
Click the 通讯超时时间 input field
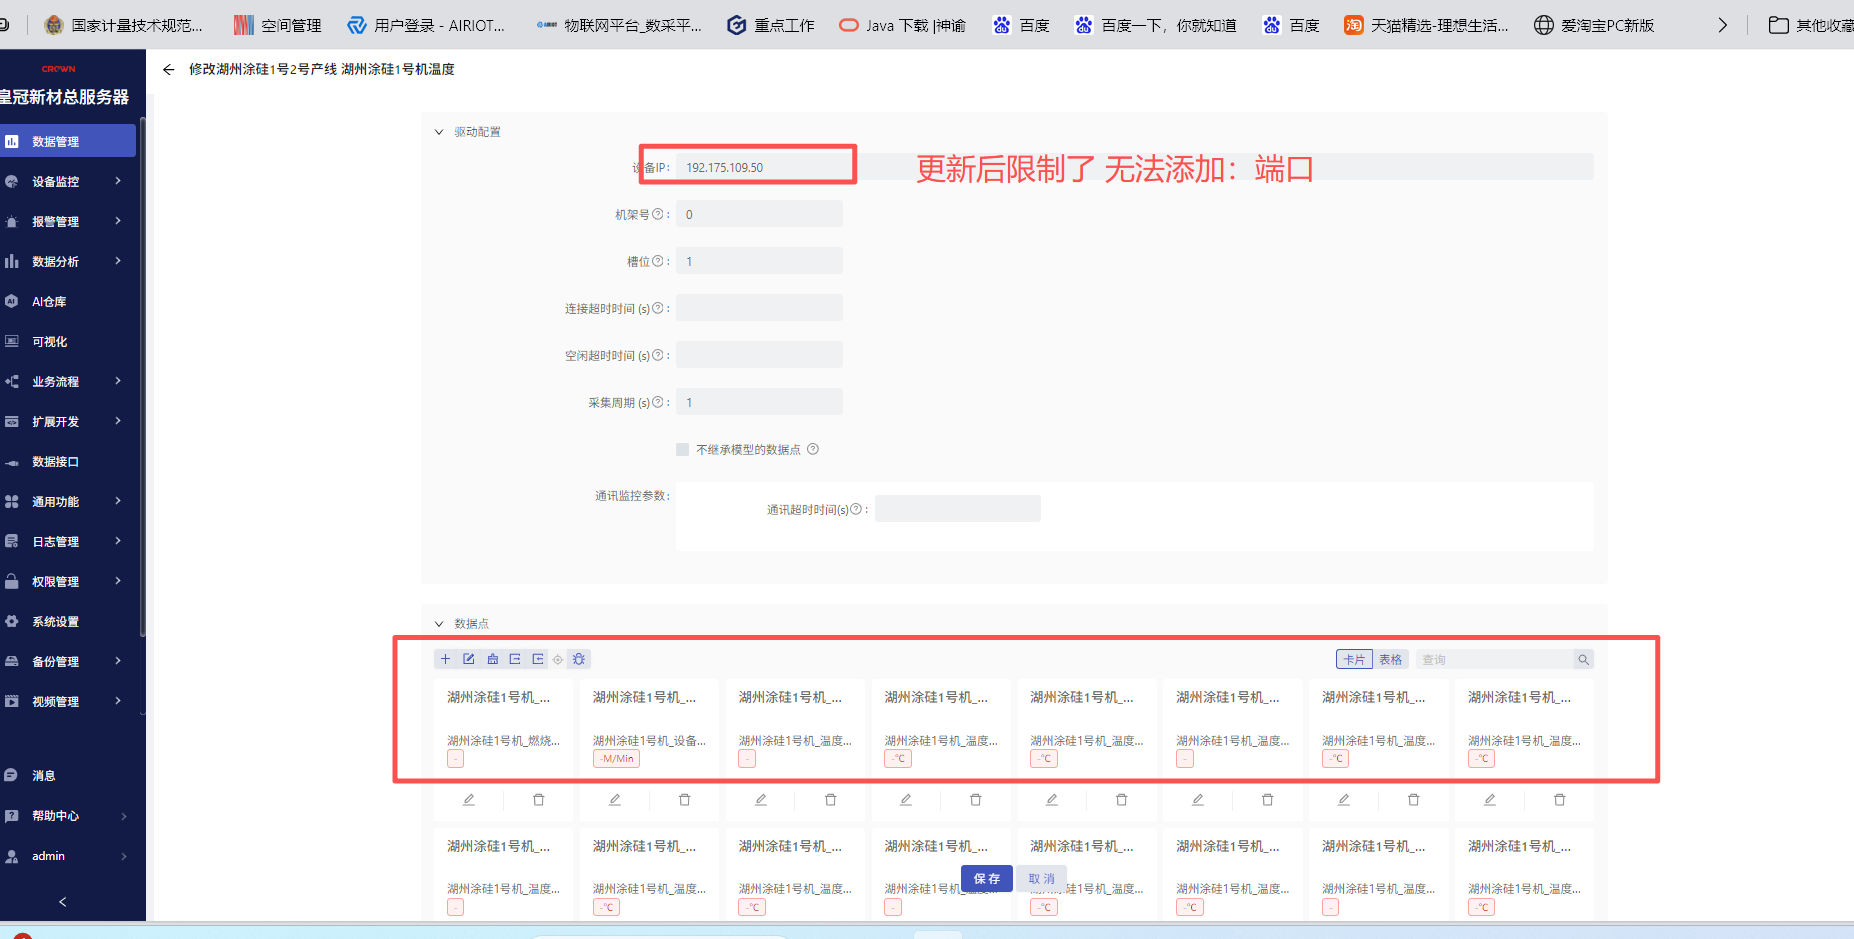tap(958, 509)
